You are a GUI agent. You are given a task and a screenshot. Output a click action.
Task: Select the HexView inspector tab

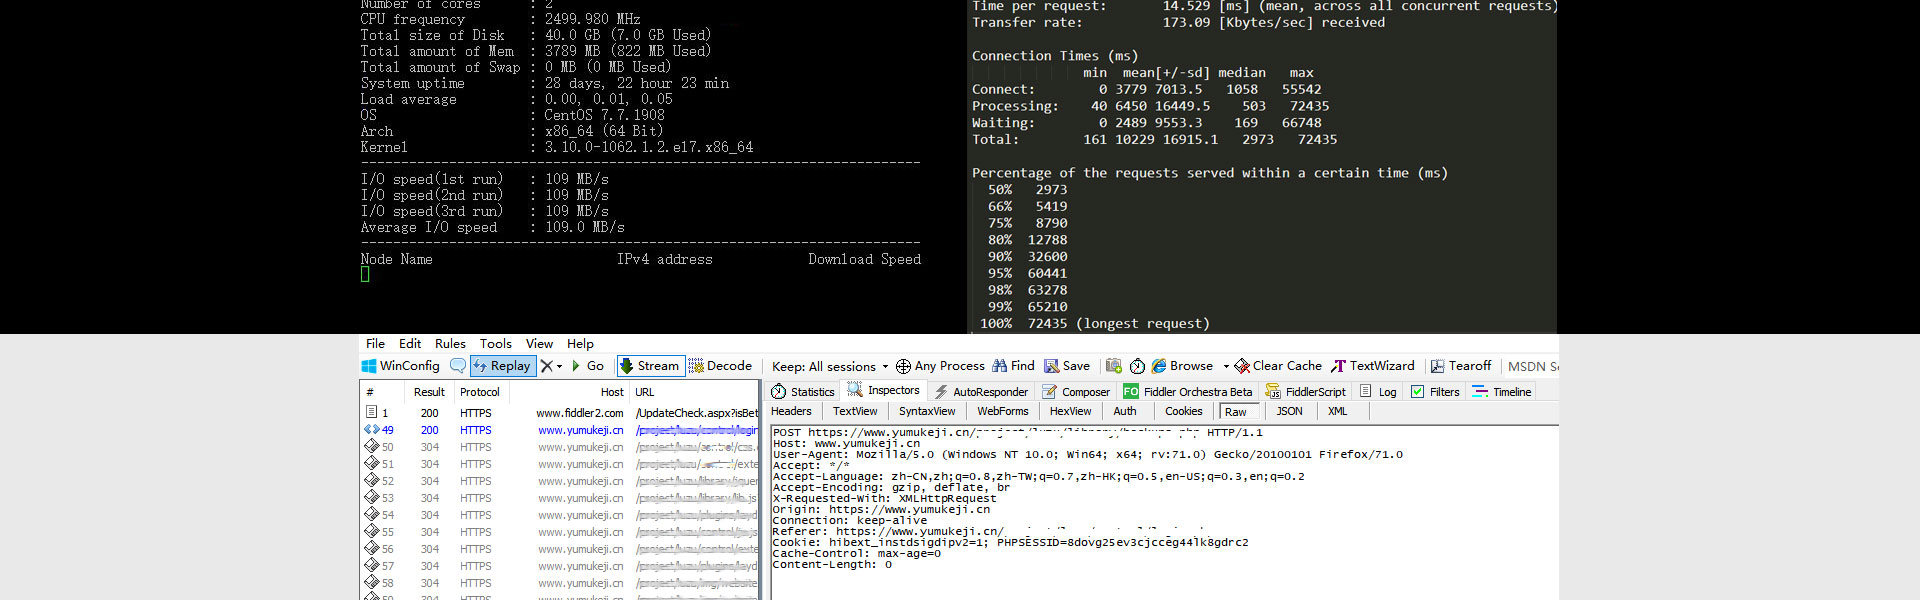(x=1071, y=411)
